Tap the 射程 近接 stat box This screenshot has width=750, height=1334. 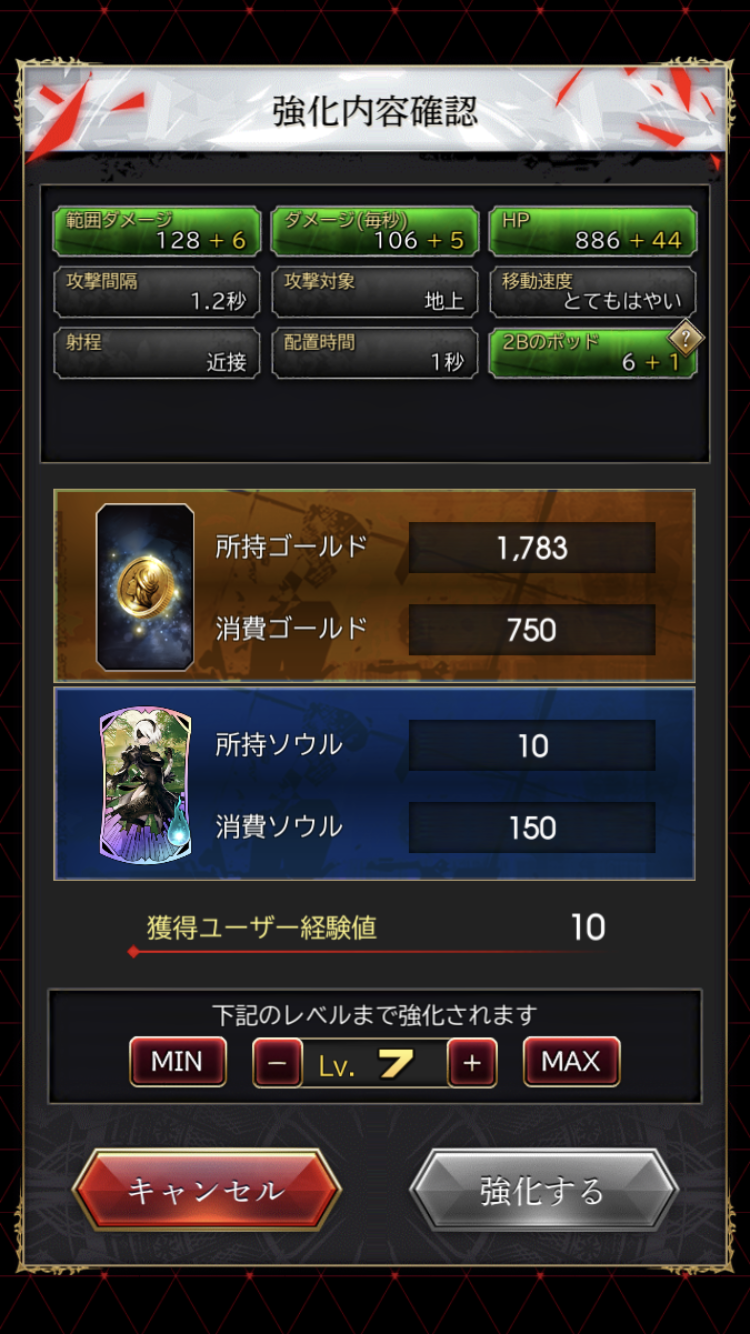coord(157,353)
